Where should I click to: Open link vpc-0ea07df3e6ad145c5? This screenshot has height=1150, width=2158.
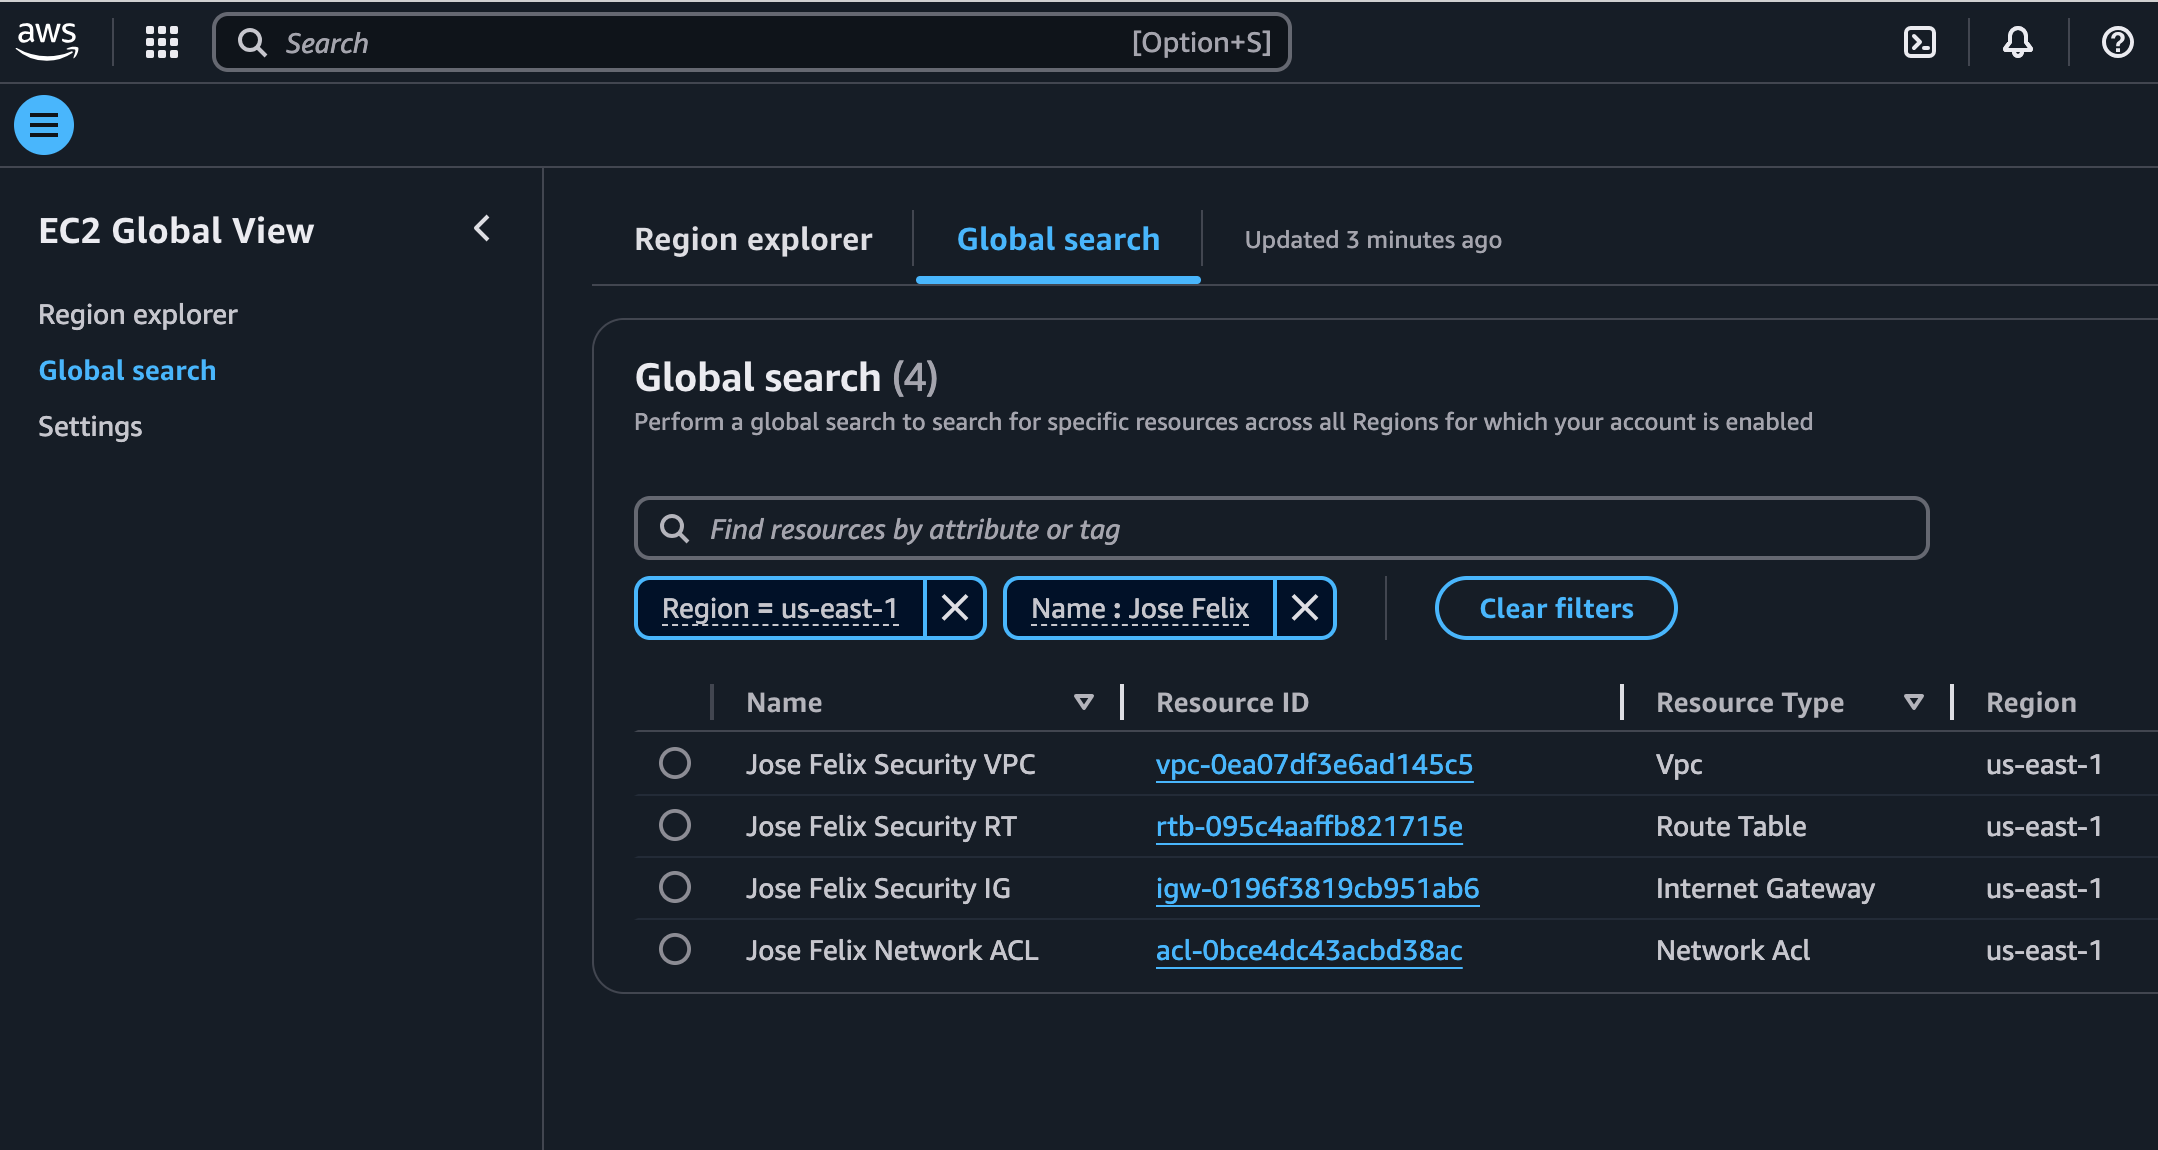tap(1314, 764)
